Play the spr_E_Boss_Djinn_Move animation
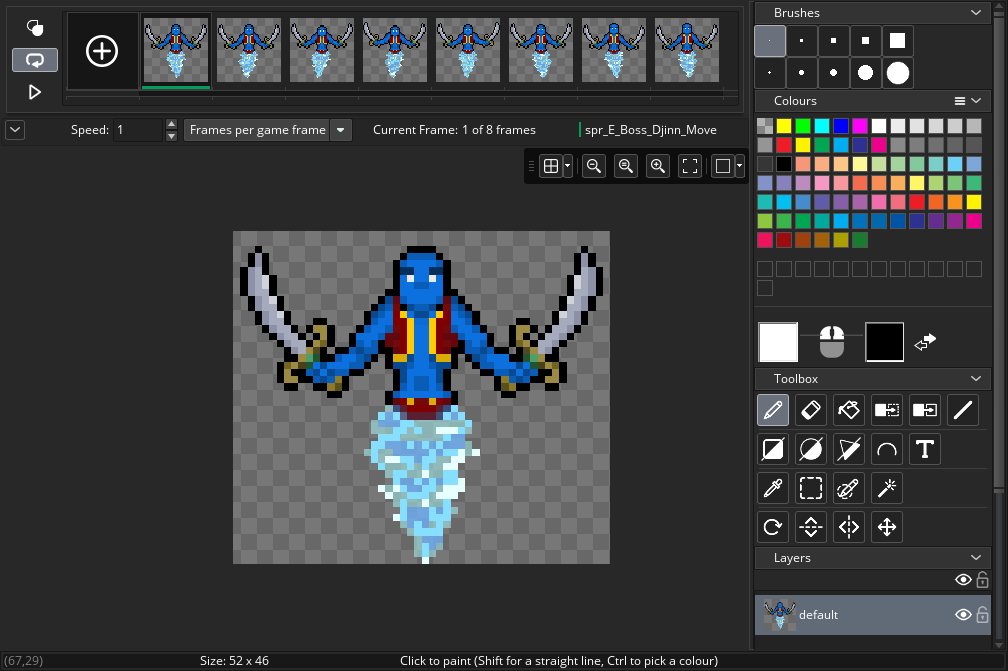The height and width of the screenshot is (671, 1008). [34, 91]
